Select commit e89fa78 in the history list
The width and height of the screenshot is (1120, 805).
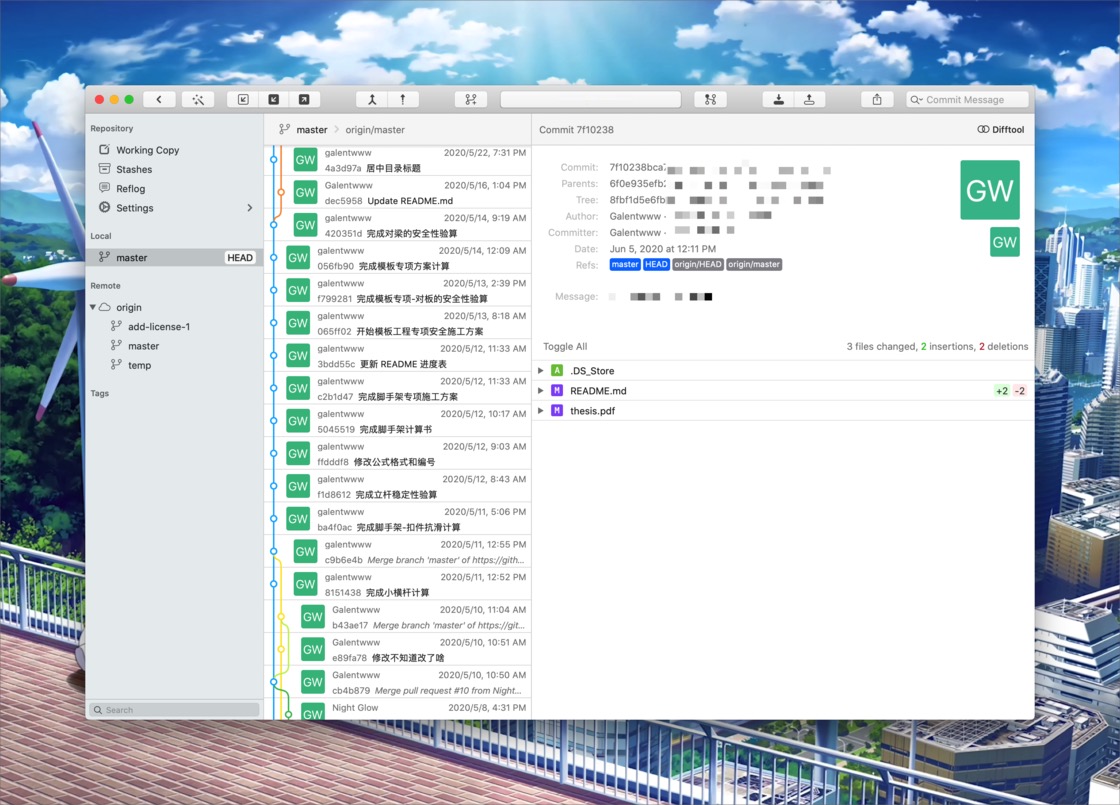pos(398,650)
